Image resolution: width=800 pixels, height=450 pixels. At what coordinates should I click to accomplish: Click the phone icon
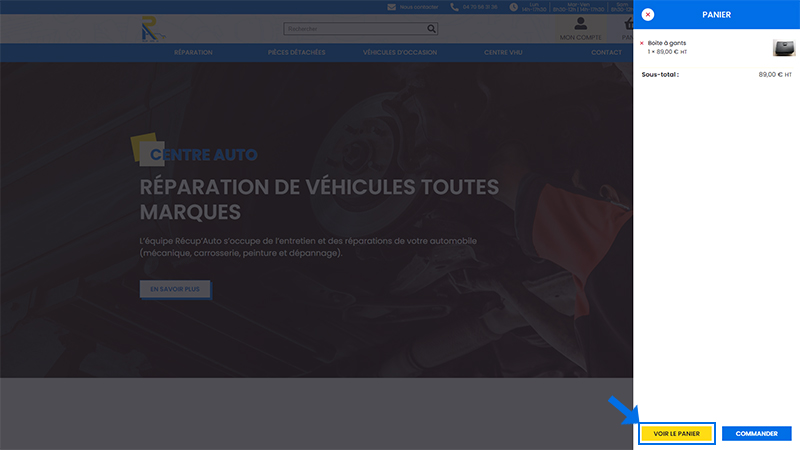(454, 7)
